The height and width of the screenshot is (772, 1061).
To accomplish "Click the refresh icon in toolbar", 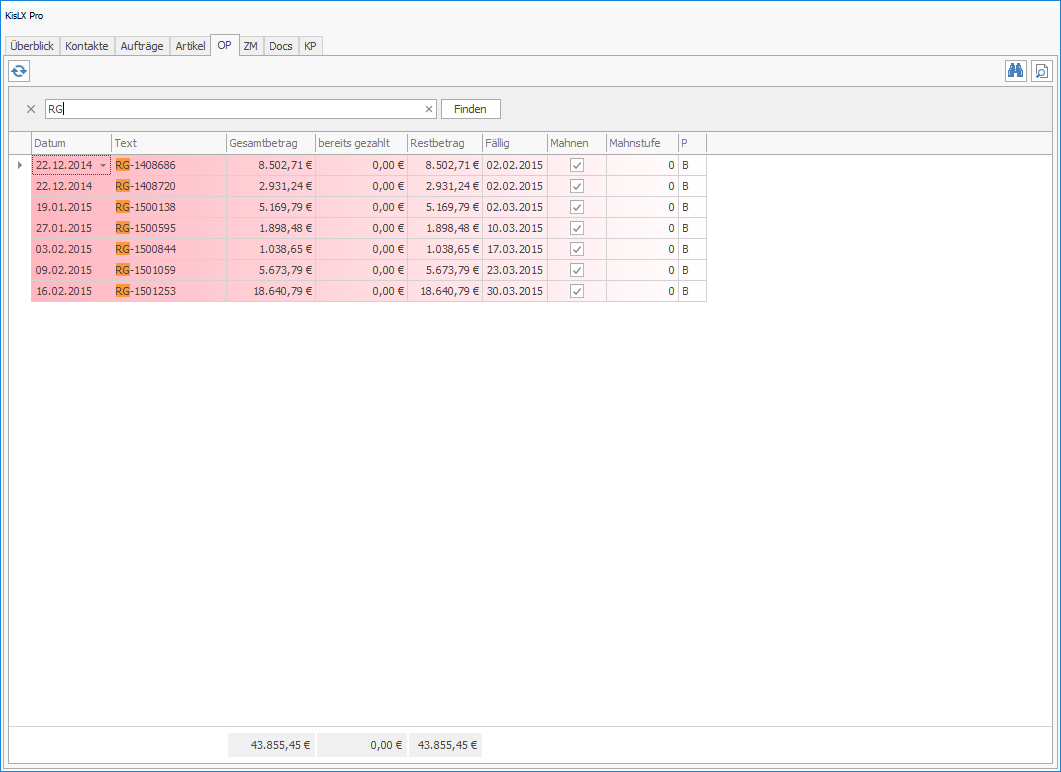I will (19, 71).
